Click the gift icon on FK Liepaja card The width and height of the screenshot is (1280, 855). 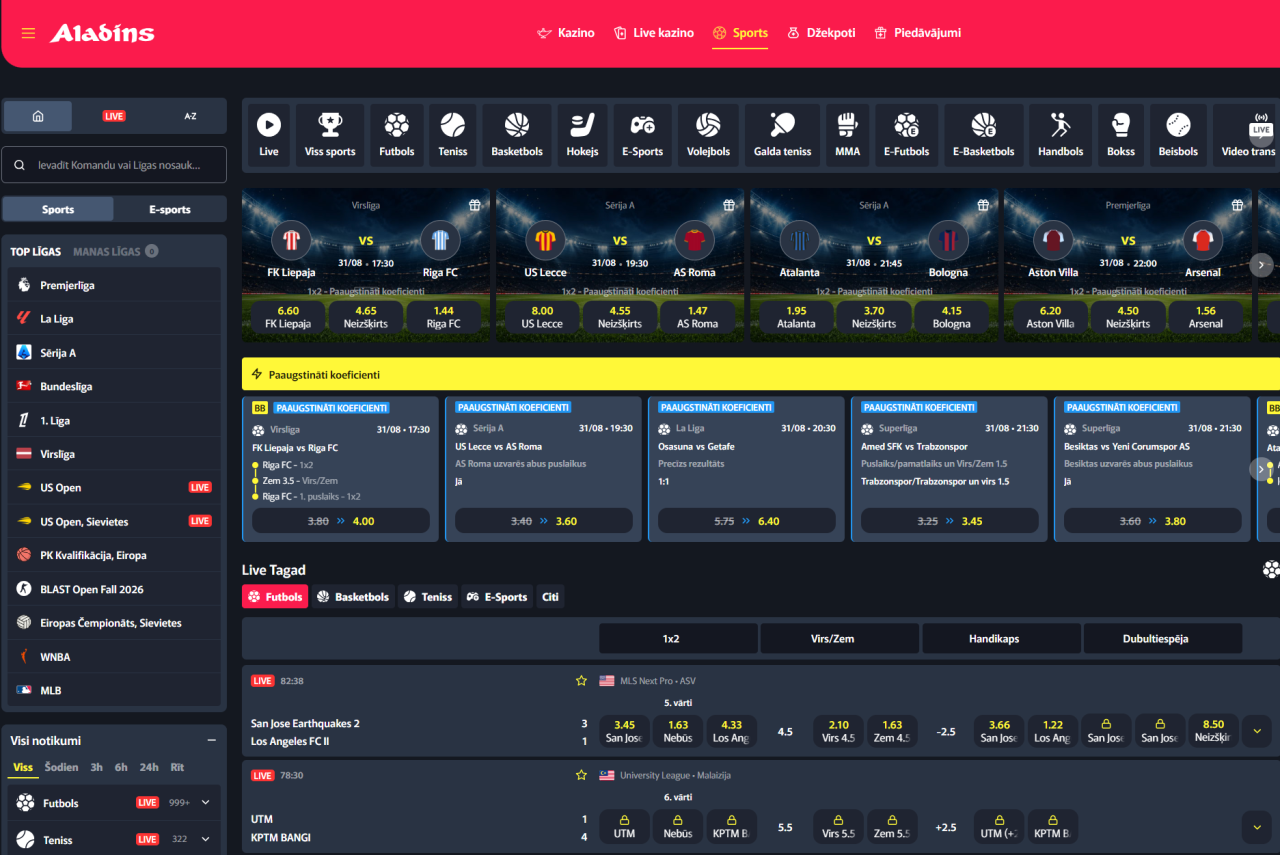[476, 205]
